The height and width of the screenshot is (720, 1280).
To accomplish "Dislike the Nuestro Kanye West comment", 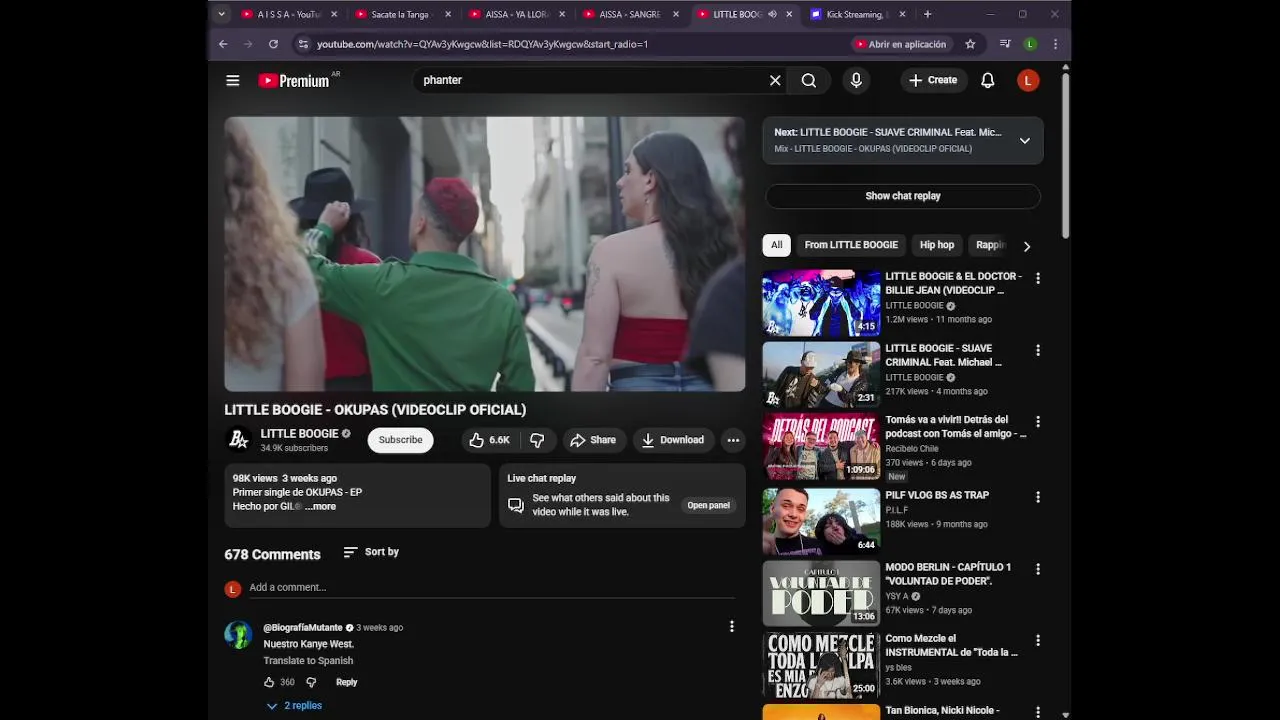I will [311, 682].
